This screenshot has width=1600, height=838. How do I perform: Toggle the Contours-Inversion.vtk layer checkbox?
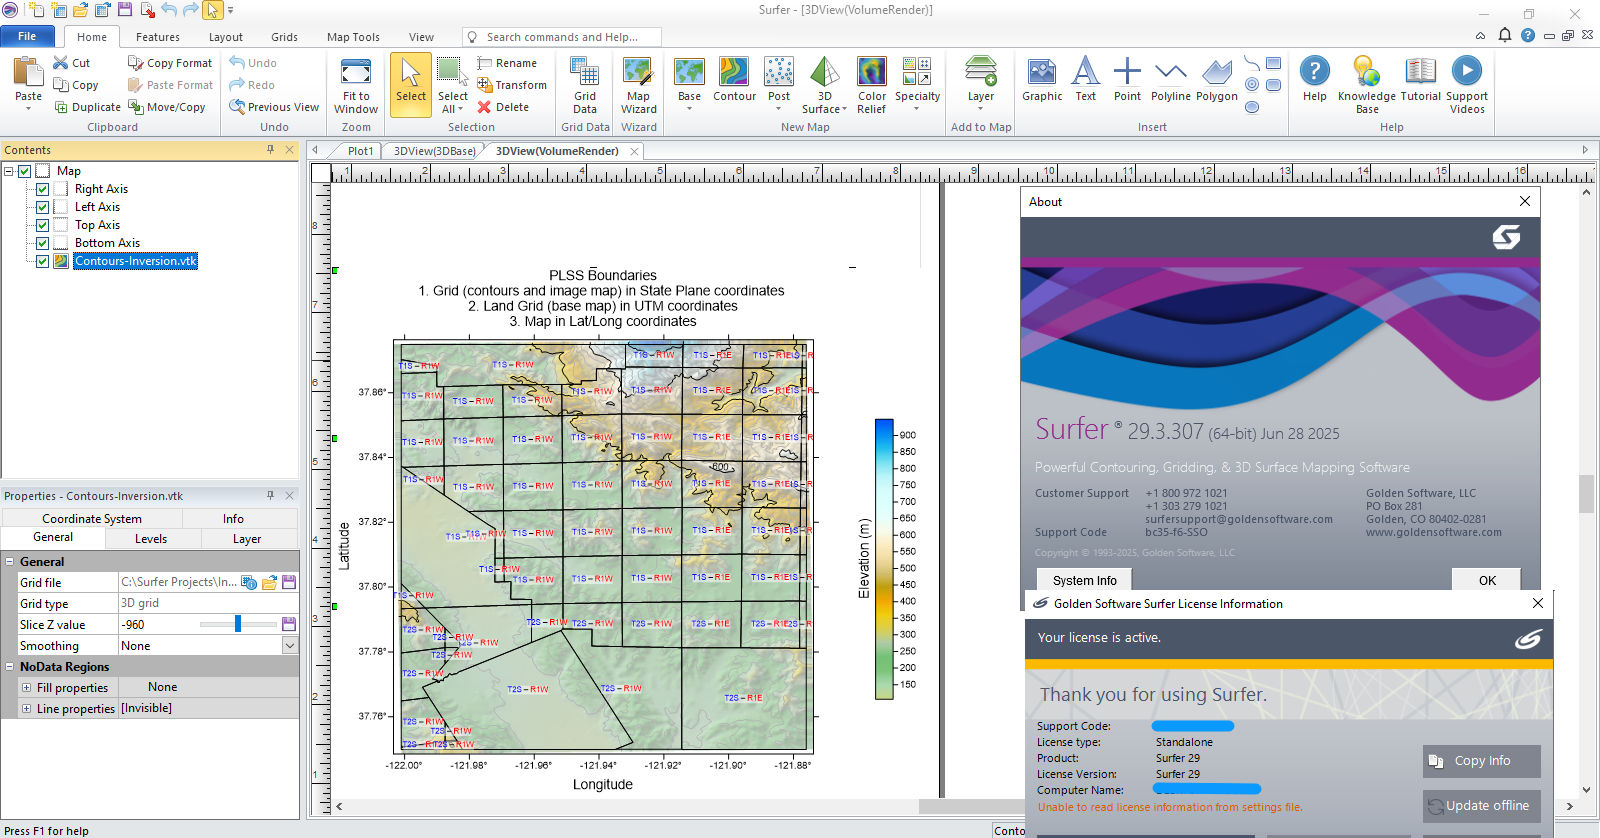point(43,261)
